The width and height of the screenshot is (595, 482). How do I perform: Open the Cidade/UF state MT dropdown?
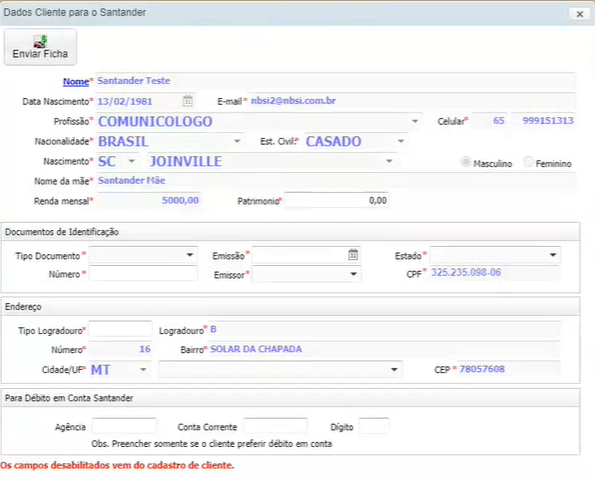[x=143, y=369]
